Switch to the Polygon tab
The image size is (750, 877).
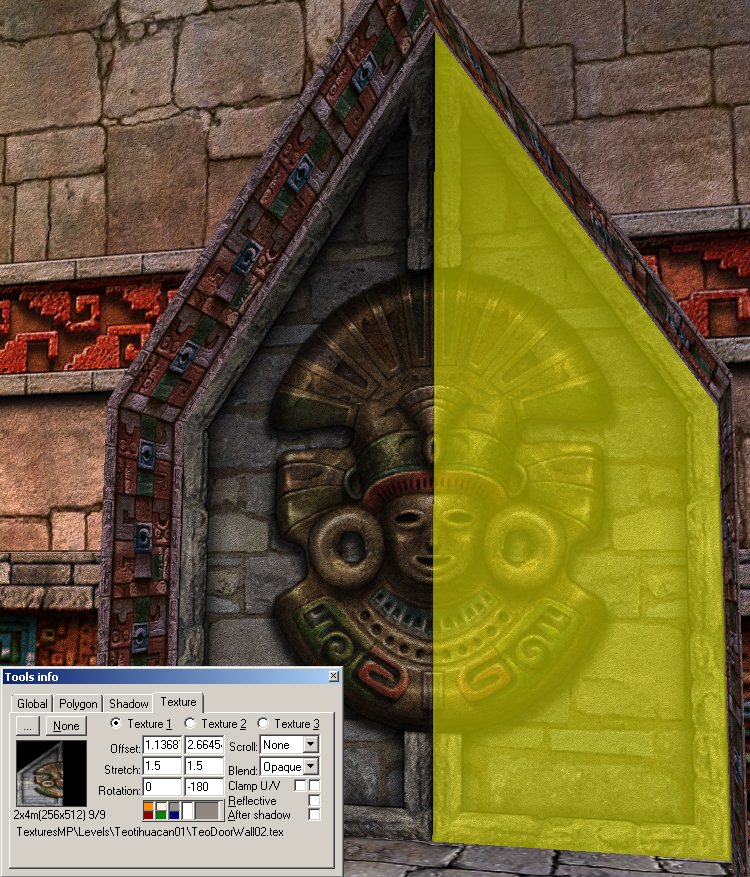pos(78,703)
